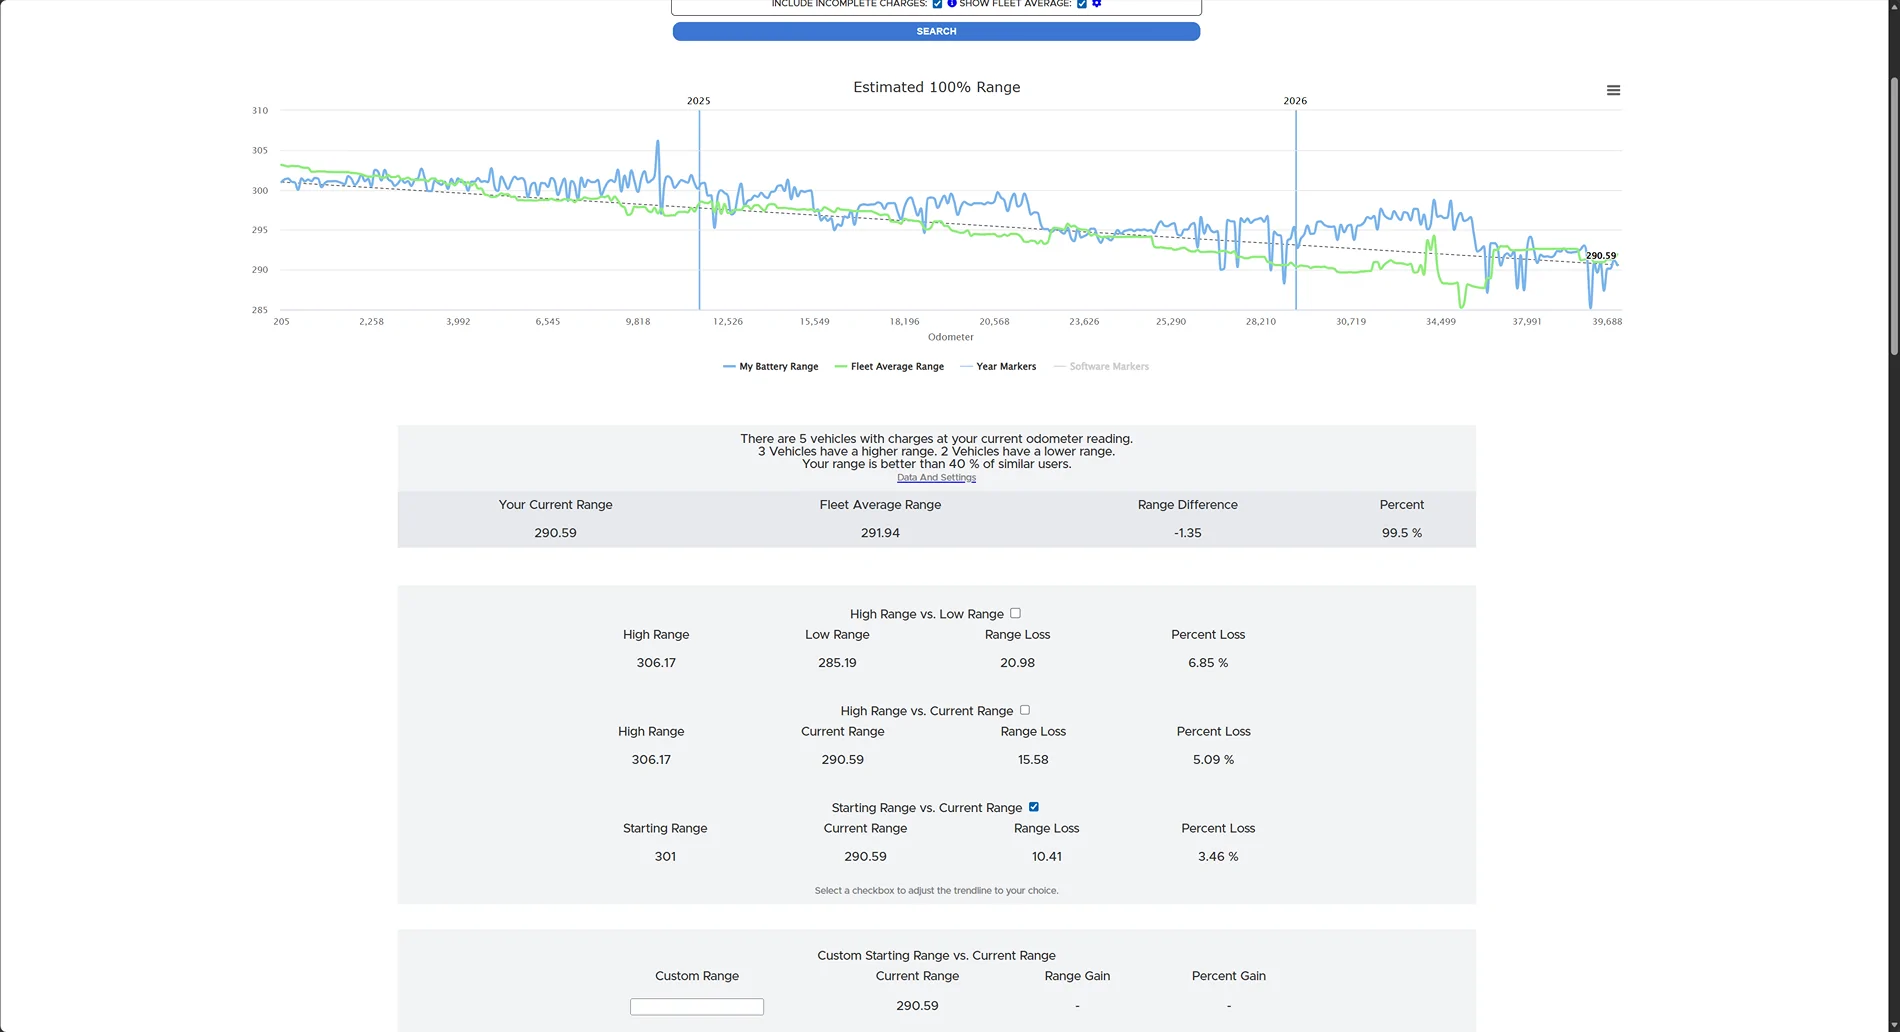Click the Custom Starting Range vs. Current Range heading
The height and width of the screenshot is (1032, 1900).
[x=936, y=956]
